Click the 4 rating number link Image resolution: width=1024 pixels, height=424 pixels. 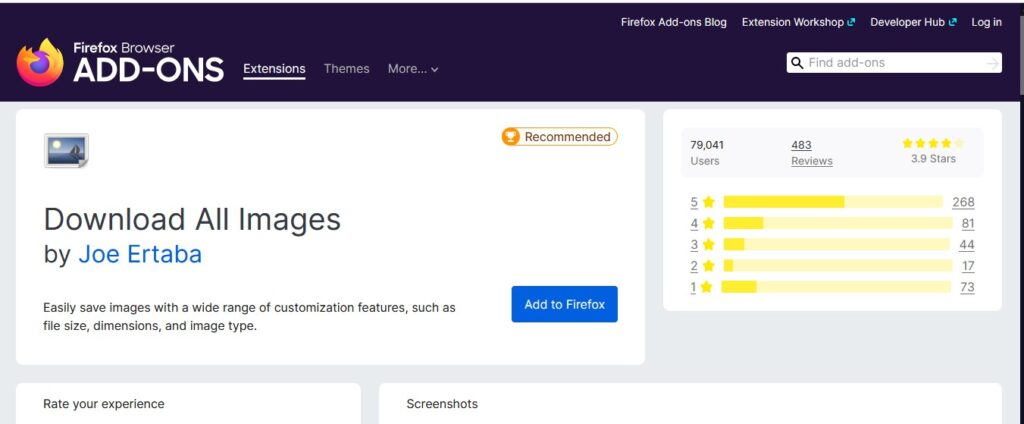[694, 223]
